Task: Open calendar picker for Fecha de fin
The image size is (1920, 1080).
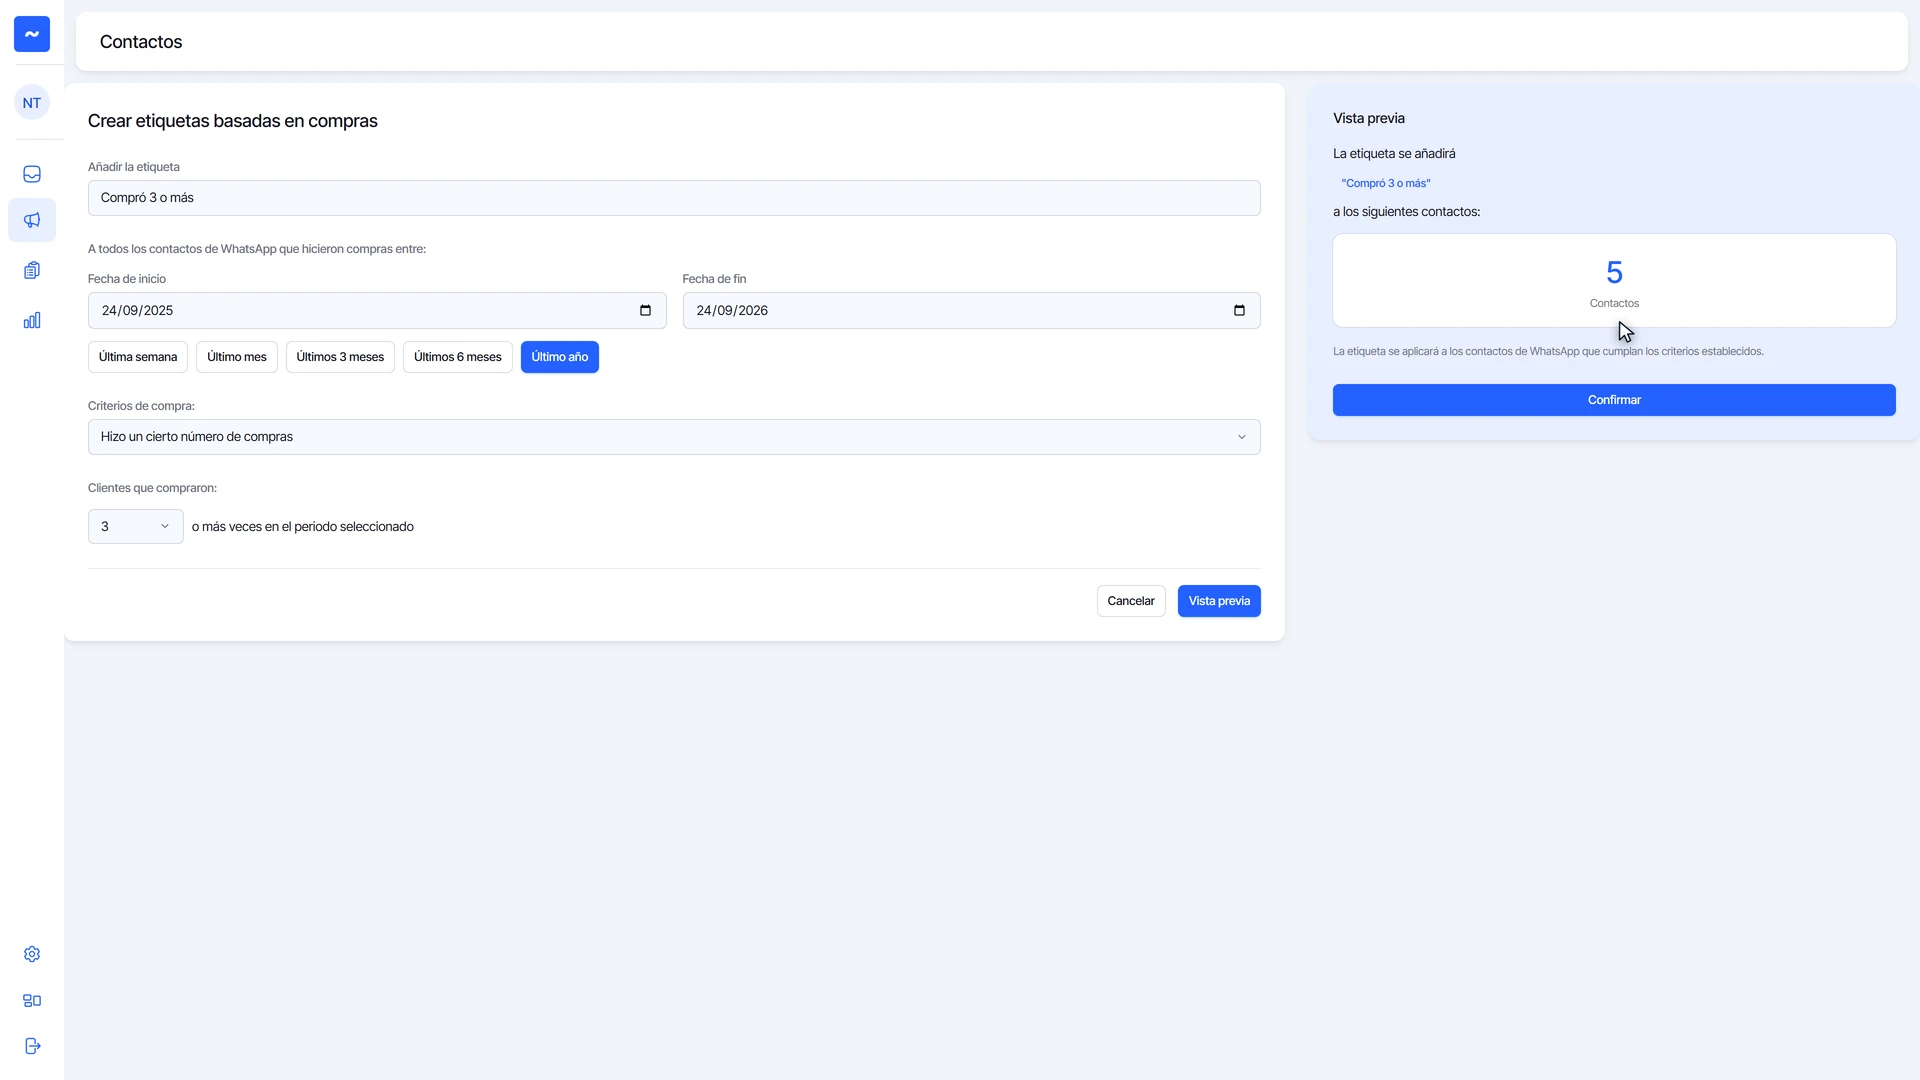Action: coord(1239,311)
